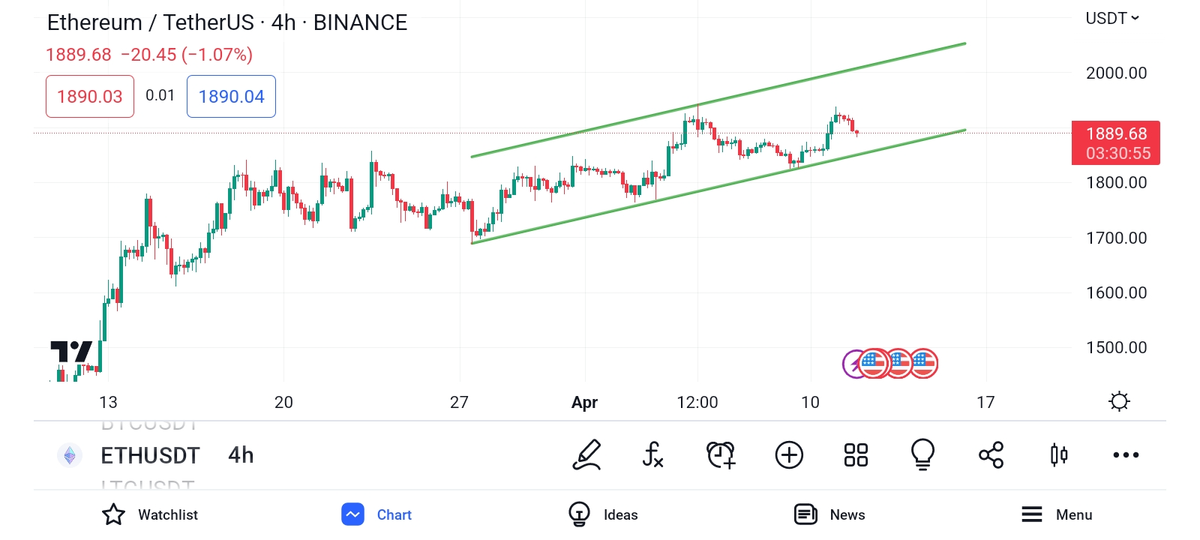Open the indicators fx icon
The width and height of the screenshot is (1200, 540).
point(653,455)
